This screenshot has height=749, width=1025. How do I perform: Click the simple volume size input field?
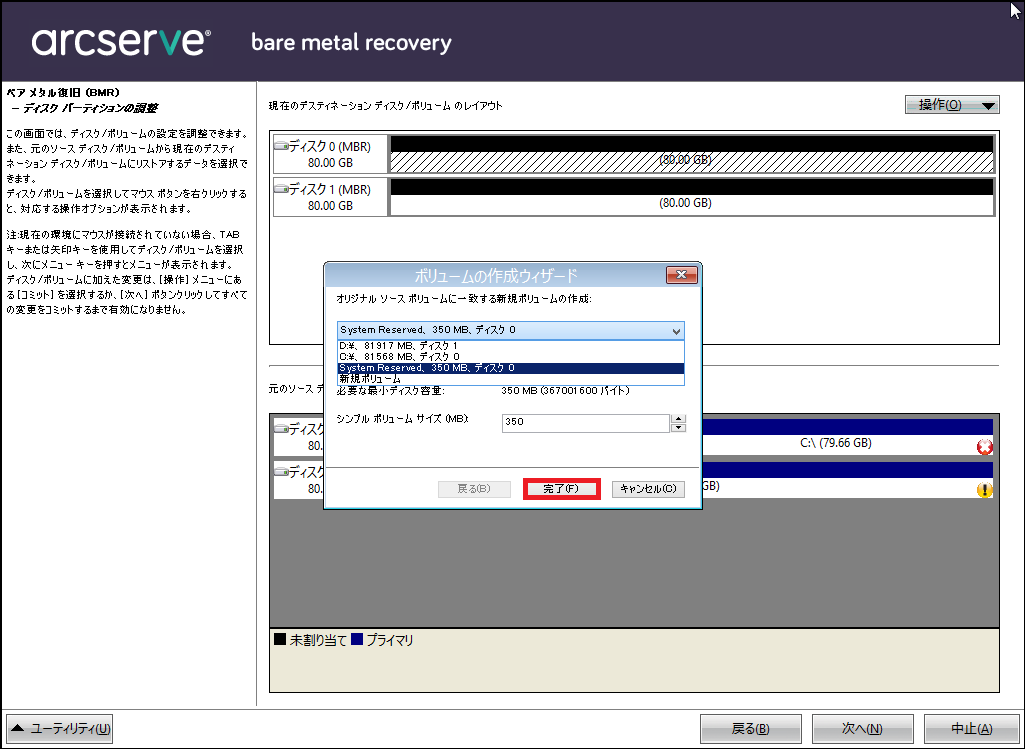tap(585, 423)
